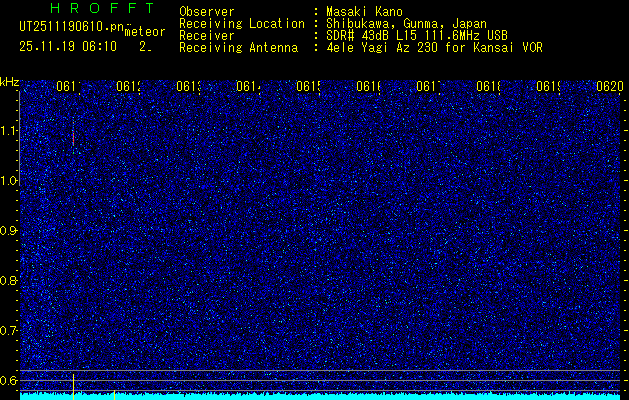Click the cyan signal power bar
Image resolution: width=629 pixels, height=400 pixels.
(x=320, y=397)
